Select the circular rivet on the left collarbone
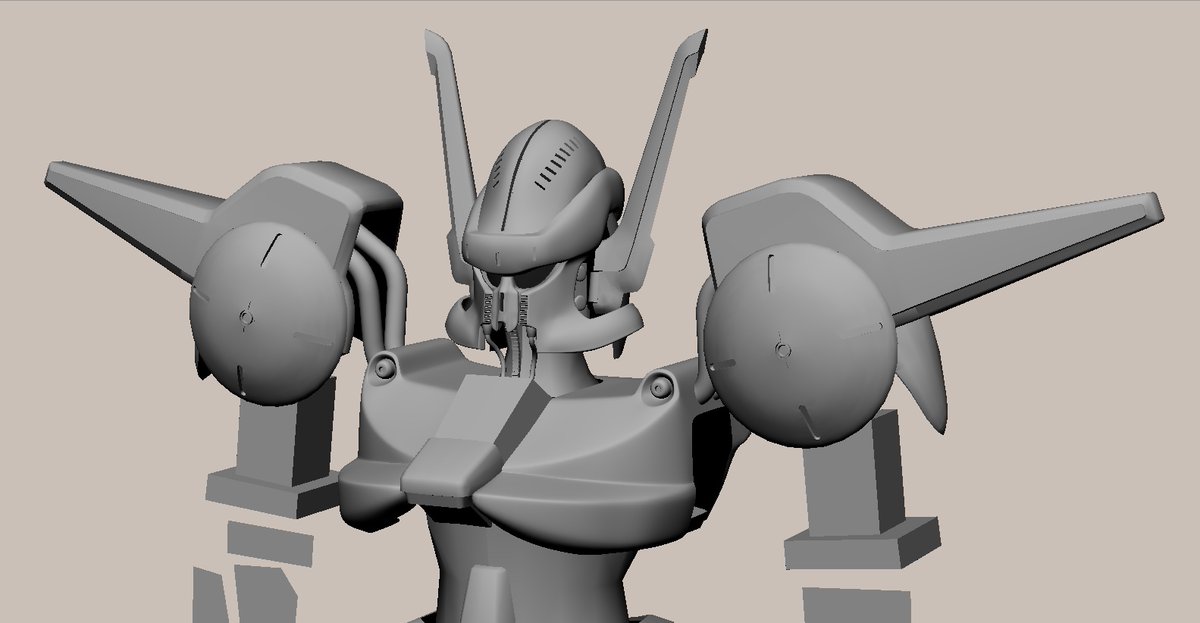This screenshot has height=623, width=1200. 383,371
